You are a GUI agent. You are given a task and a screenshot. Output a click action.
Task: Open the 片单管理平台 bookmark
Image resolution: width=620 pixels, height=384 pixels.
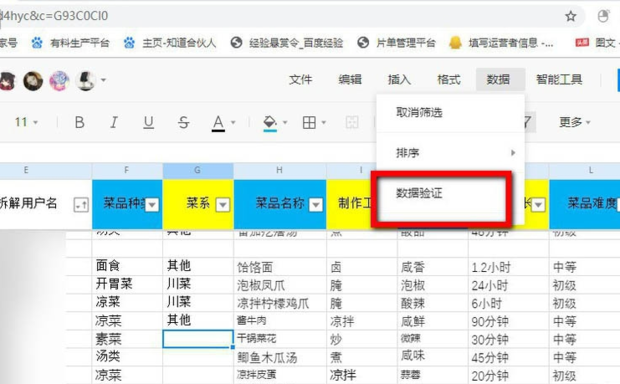tap(396, 43)
